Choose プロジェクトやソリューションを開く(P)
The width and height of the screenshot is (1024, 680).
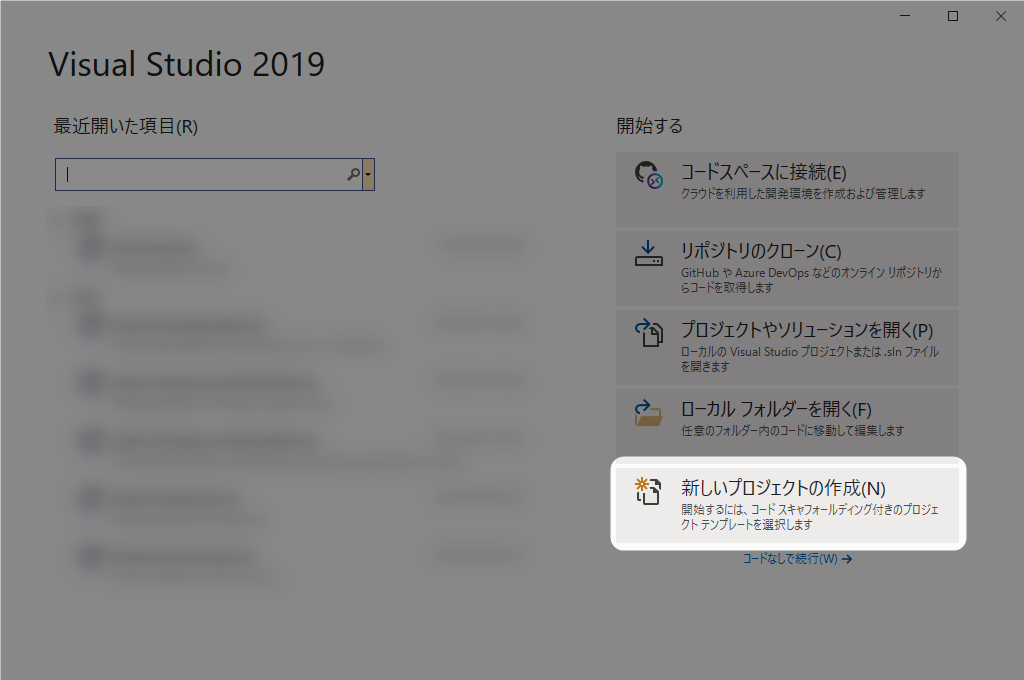[x=787, y=347]
